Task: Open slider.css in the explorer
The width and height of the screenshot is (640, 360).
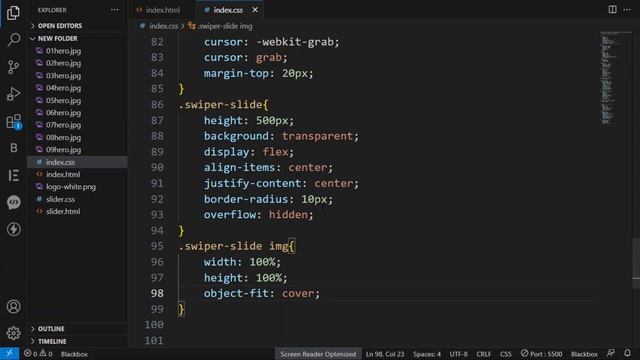Action: click(x=60, y=199)
